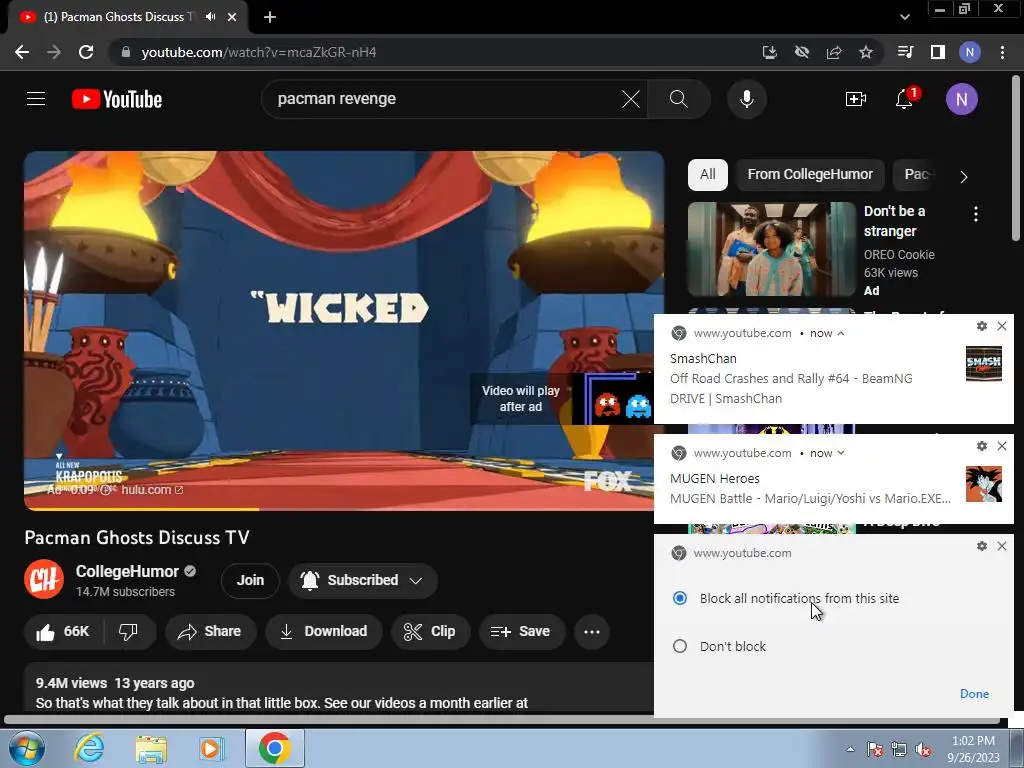Click the horizontal scrollbar
This screenshot has width=1024, height=768.
pos(502,720)
